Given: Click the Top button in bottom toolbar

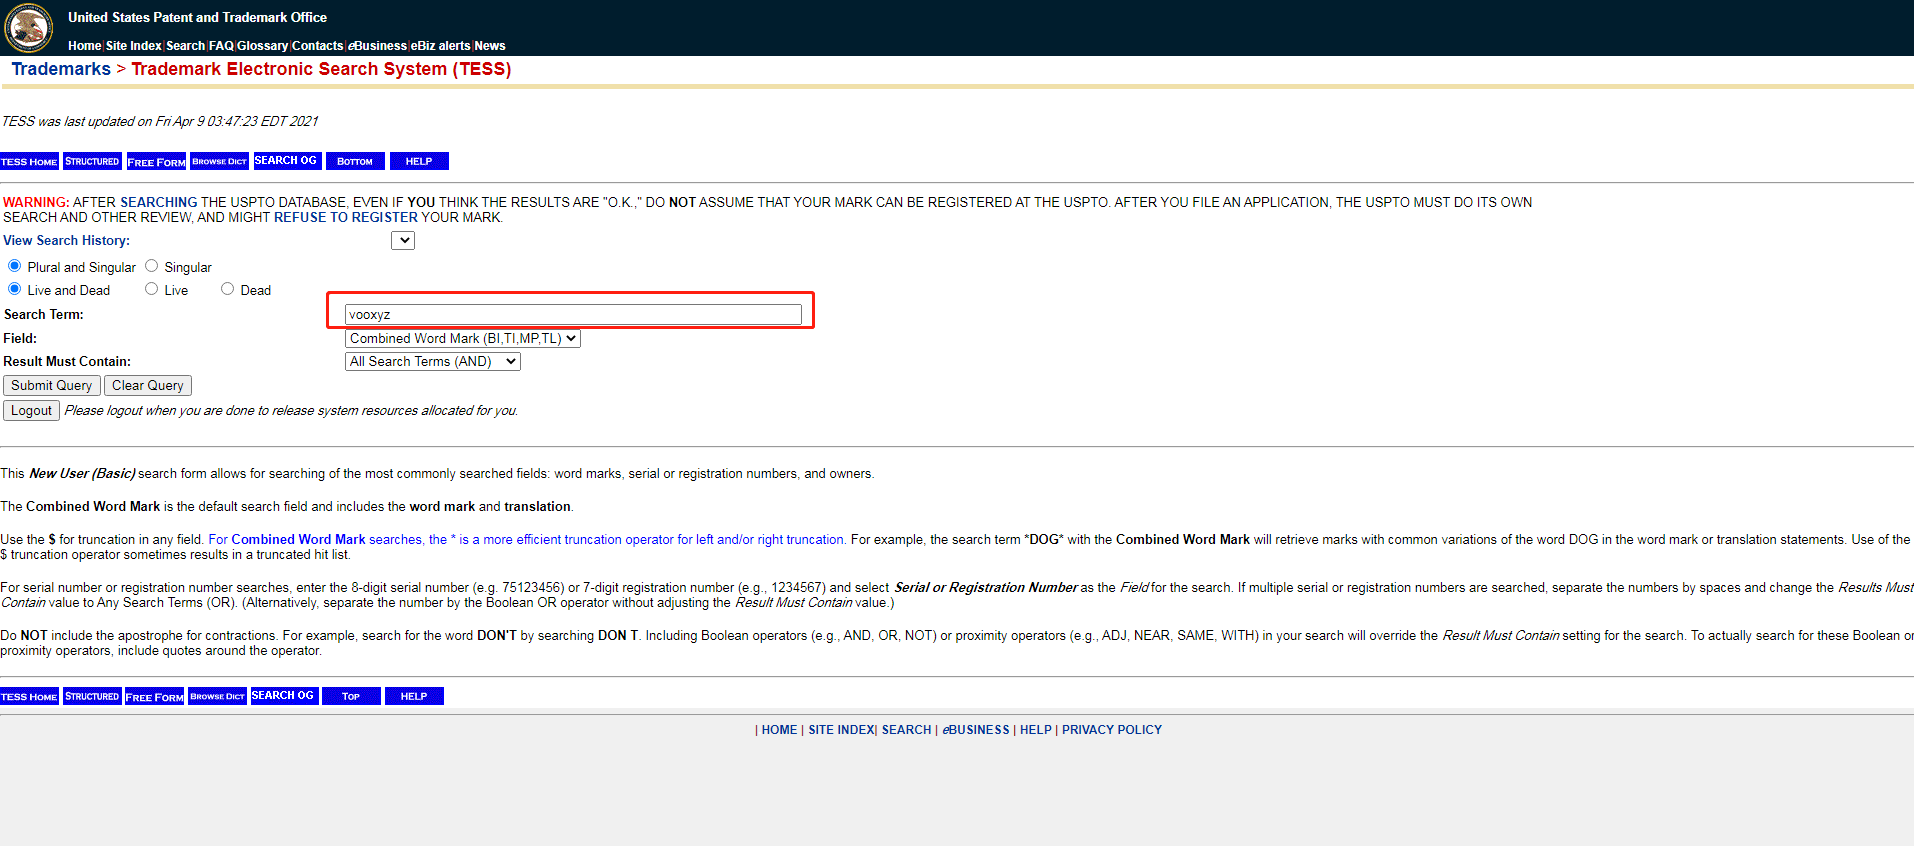Looking at the screenshot, I should click(350, 697).
